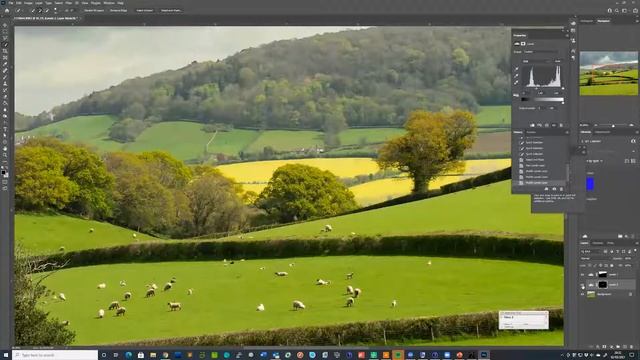Click the Select and Mask button

coord(171,10)
